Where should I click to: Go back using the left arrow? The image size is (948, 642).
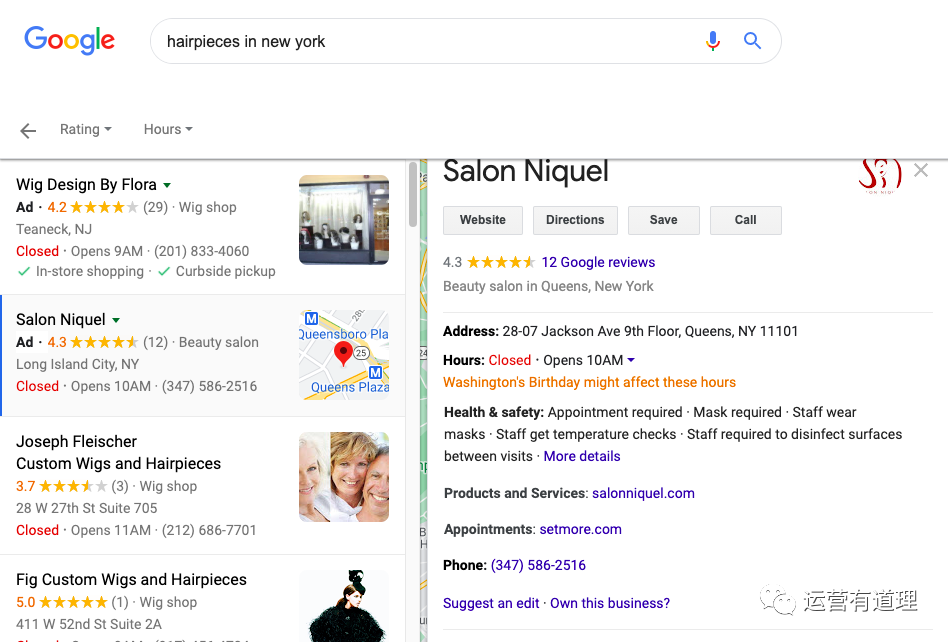pyautogui.click(x=28, y=130)
